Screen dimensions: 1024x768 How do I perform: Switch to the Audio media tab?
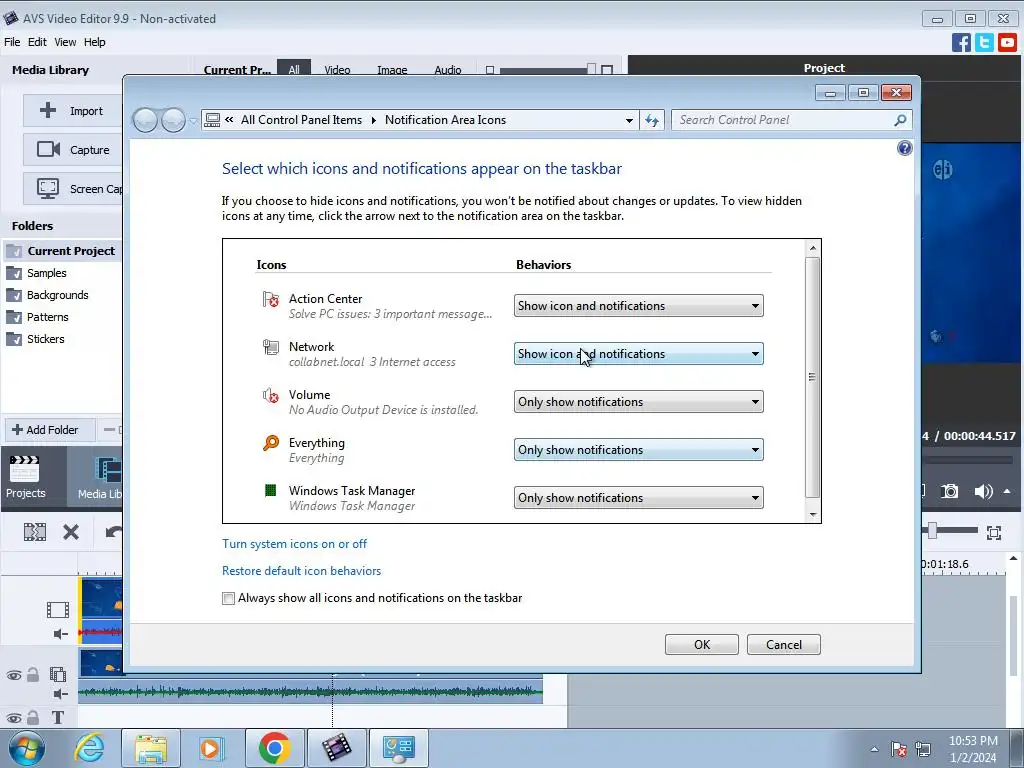coord(447,69)
